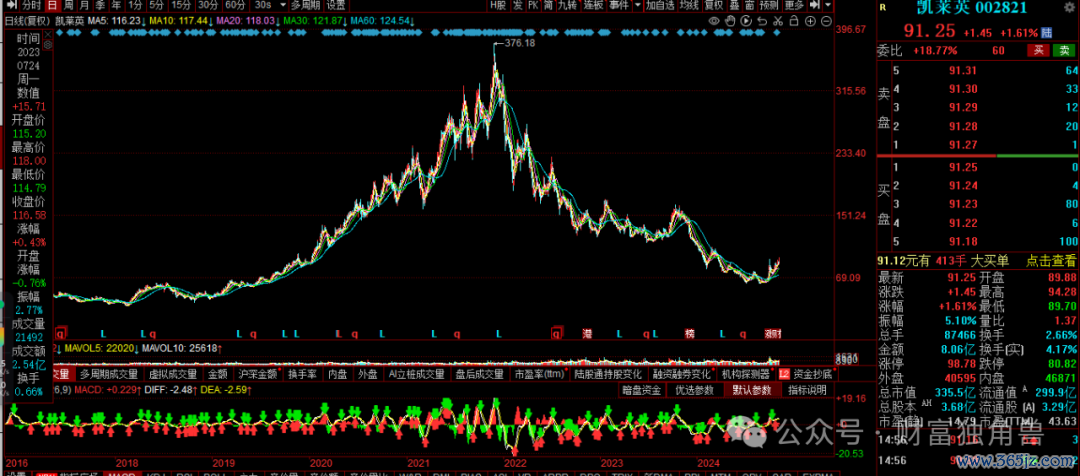Screen dimensions: 1080x476
Task: Select the 季 quarterly period
Action: tap(100, 6)
